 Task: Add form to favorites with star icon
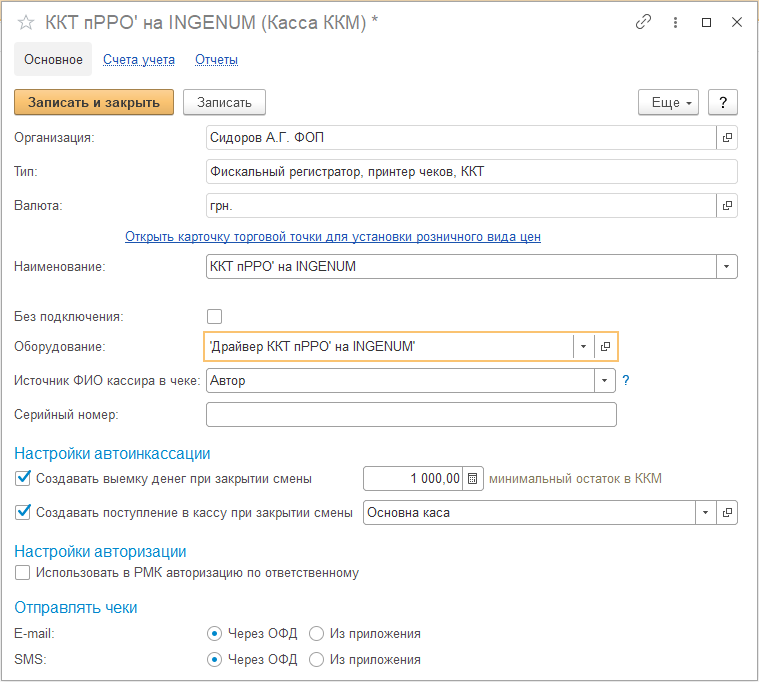(x=27, y=22)
